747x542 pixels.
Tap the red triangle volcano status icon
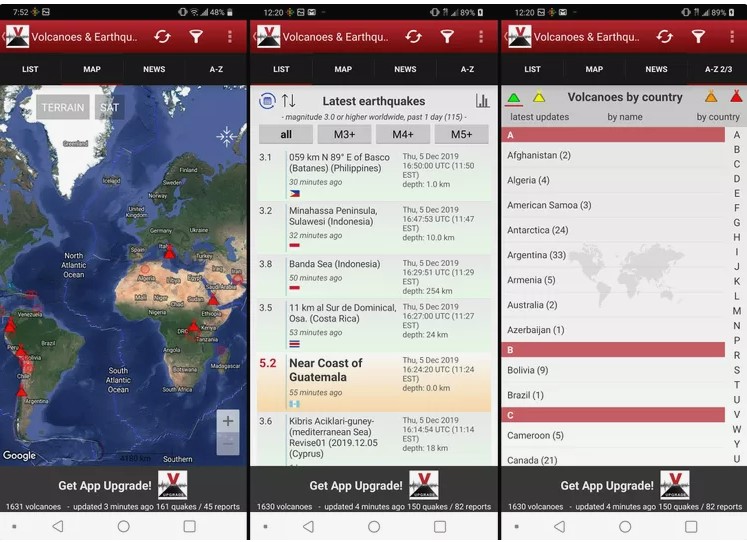click(x=736, y=98)
